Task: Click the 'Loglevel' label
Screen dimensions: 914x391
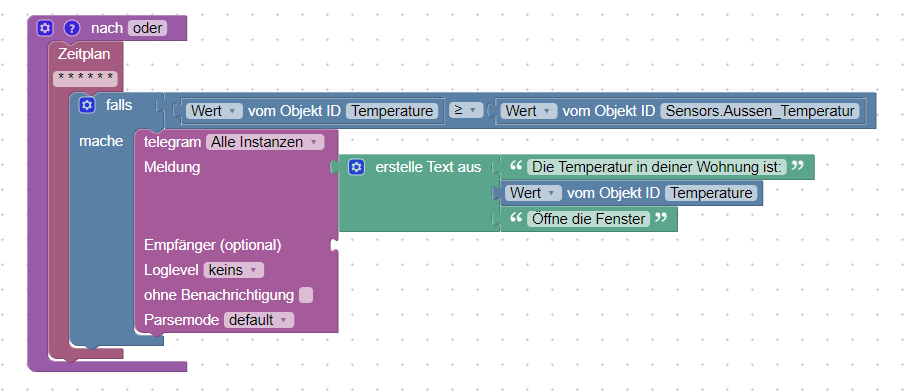Action: pos(171,270)
